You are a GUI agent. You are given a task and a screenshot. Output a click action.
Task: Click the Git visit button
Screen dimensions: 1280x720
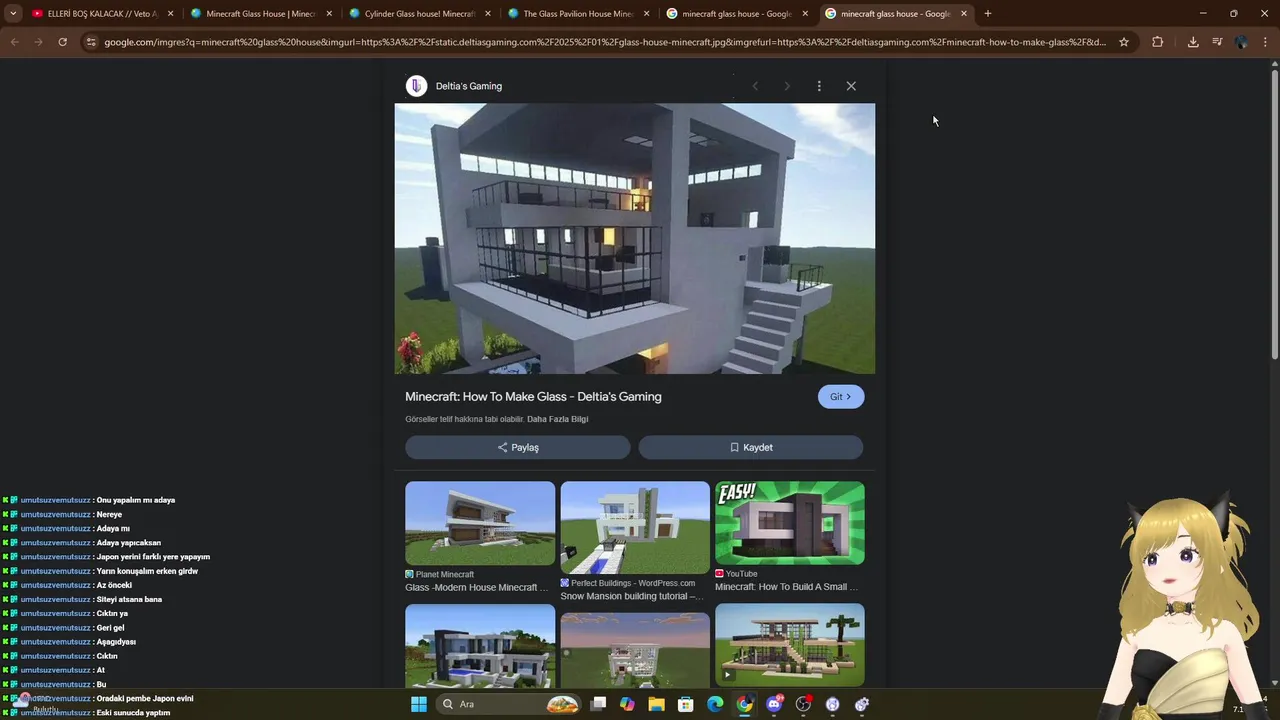[841, 397]
